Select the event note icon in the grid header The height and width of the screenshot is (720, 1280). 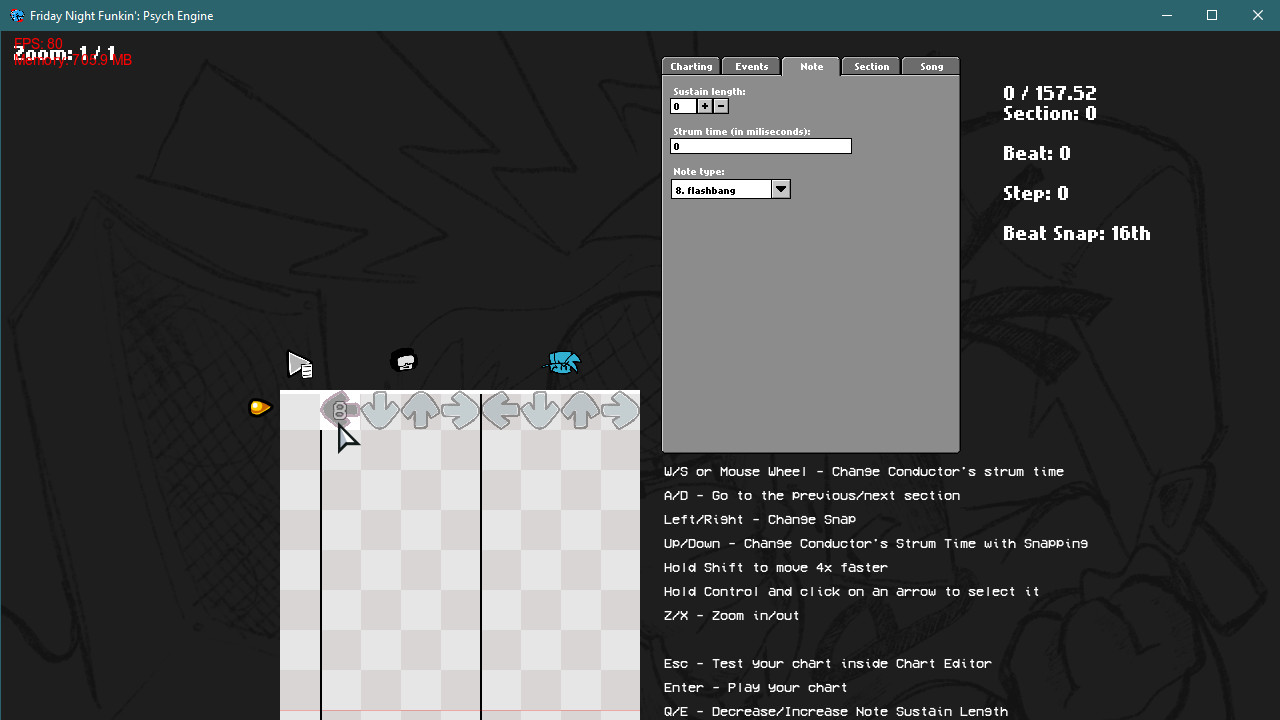(x=339, y=410)
